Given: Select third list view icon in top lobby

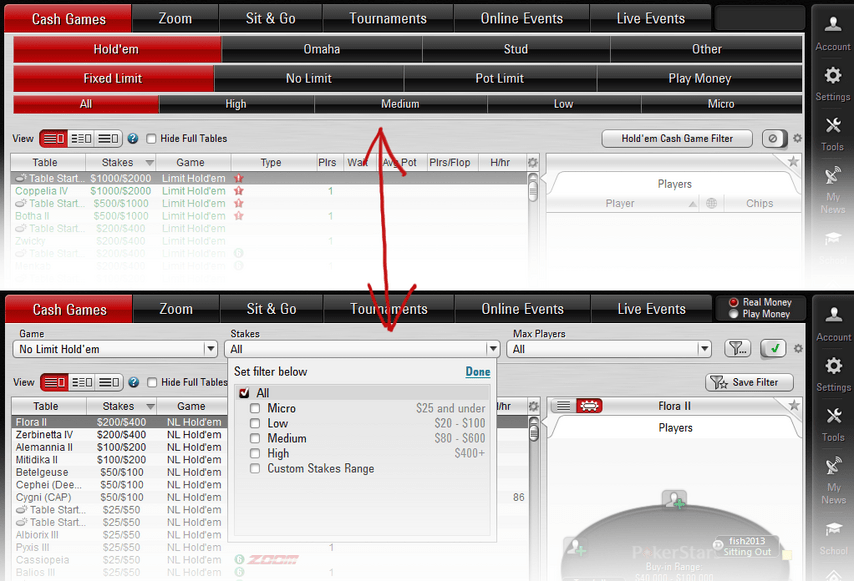Looking at the screenshot, I should (x=108, y=139).
